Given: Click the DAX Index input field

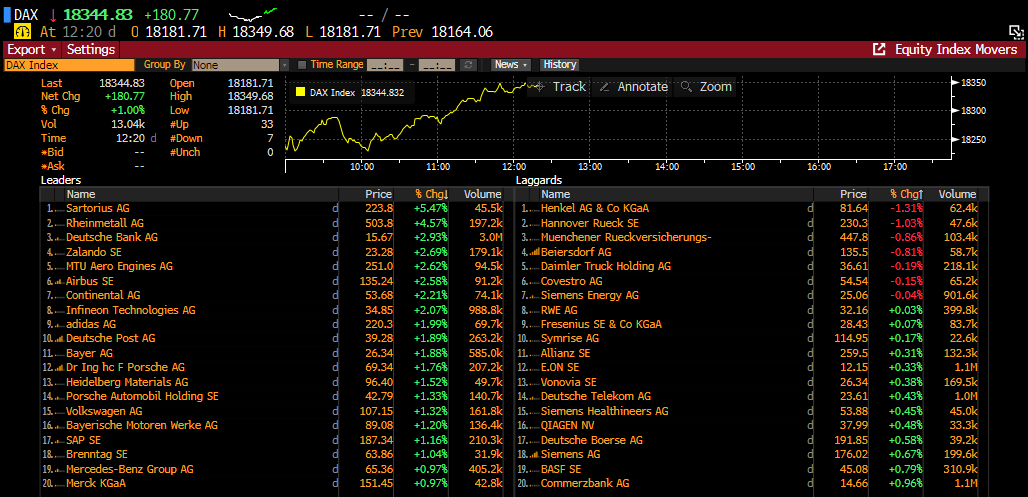Looking at the screenshot, I should 68,65.
